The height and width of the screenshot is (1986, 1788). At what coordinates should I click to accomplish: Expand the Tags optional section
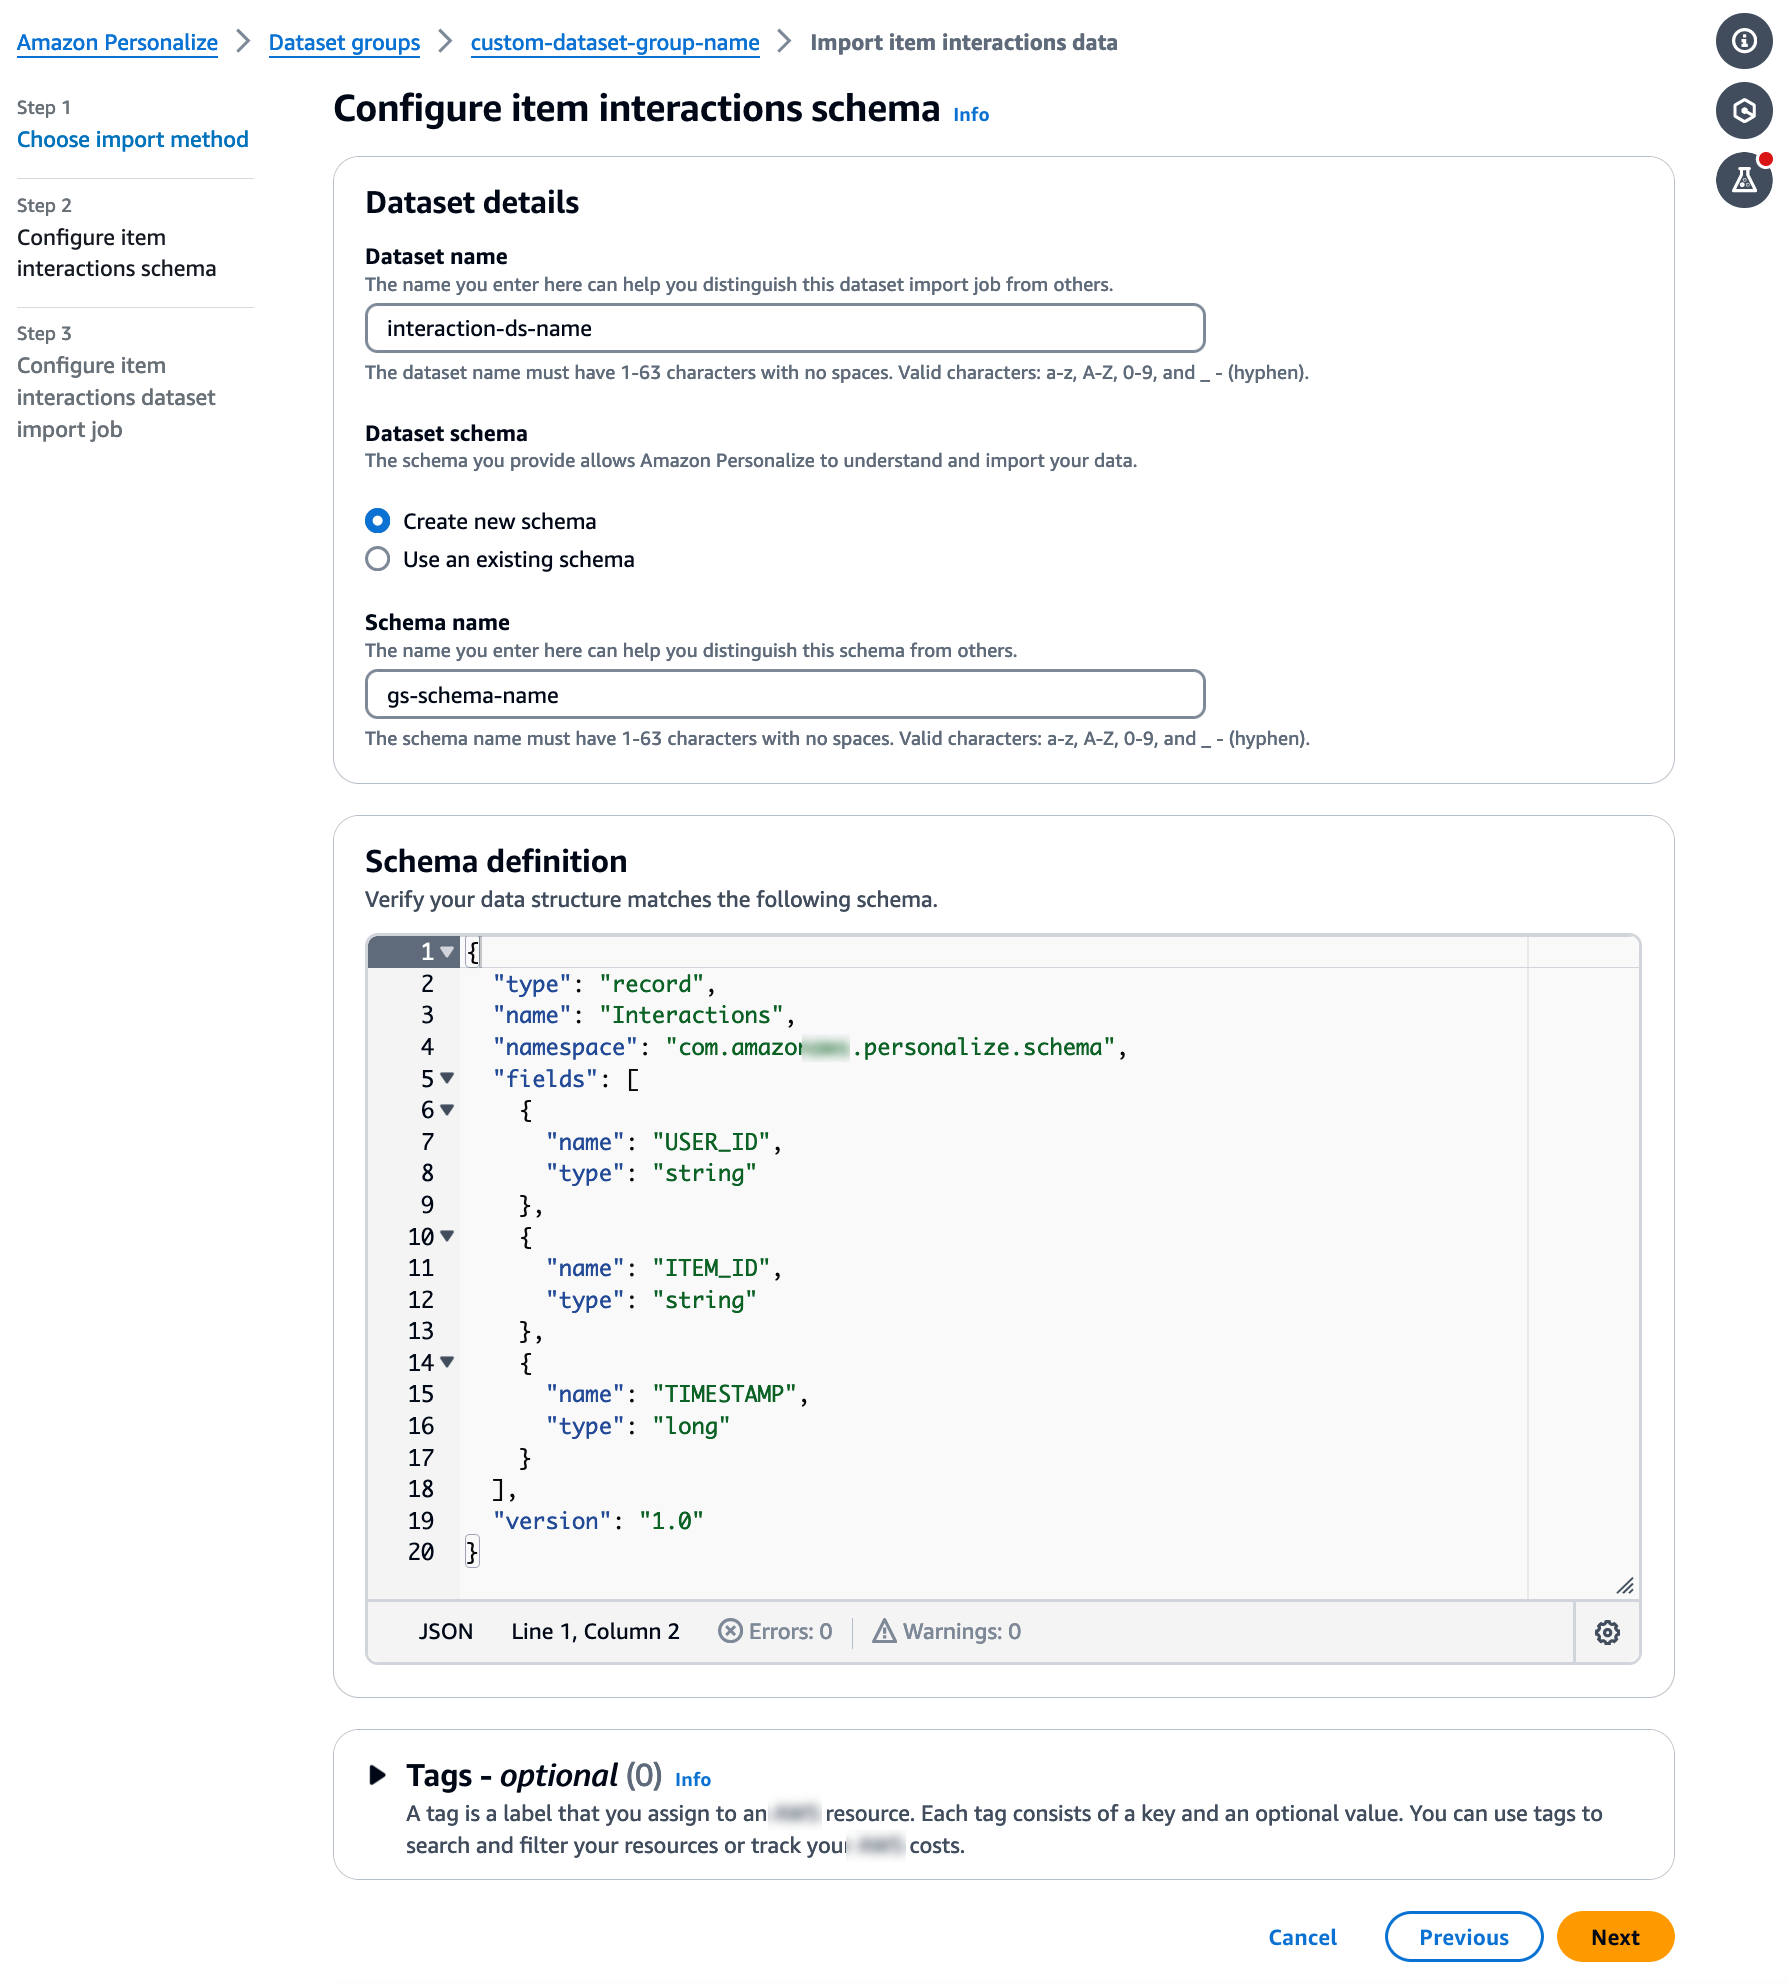click(378, 1775)
